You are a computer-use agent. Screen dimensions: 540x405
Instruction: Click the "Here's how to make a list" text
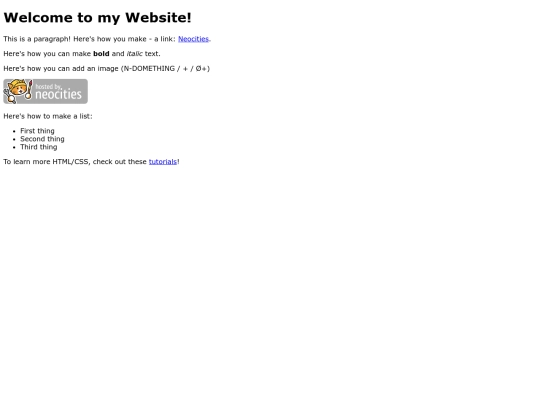pos(48,116)
